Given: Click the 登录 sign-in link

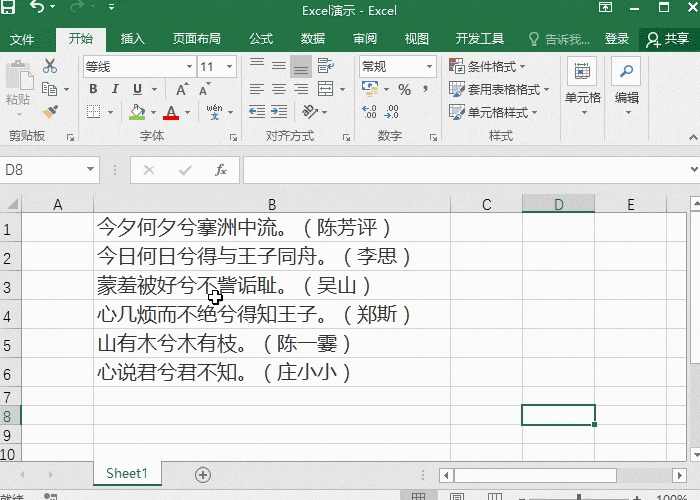Looking at the screenshot, I should (x=617, y=39).
